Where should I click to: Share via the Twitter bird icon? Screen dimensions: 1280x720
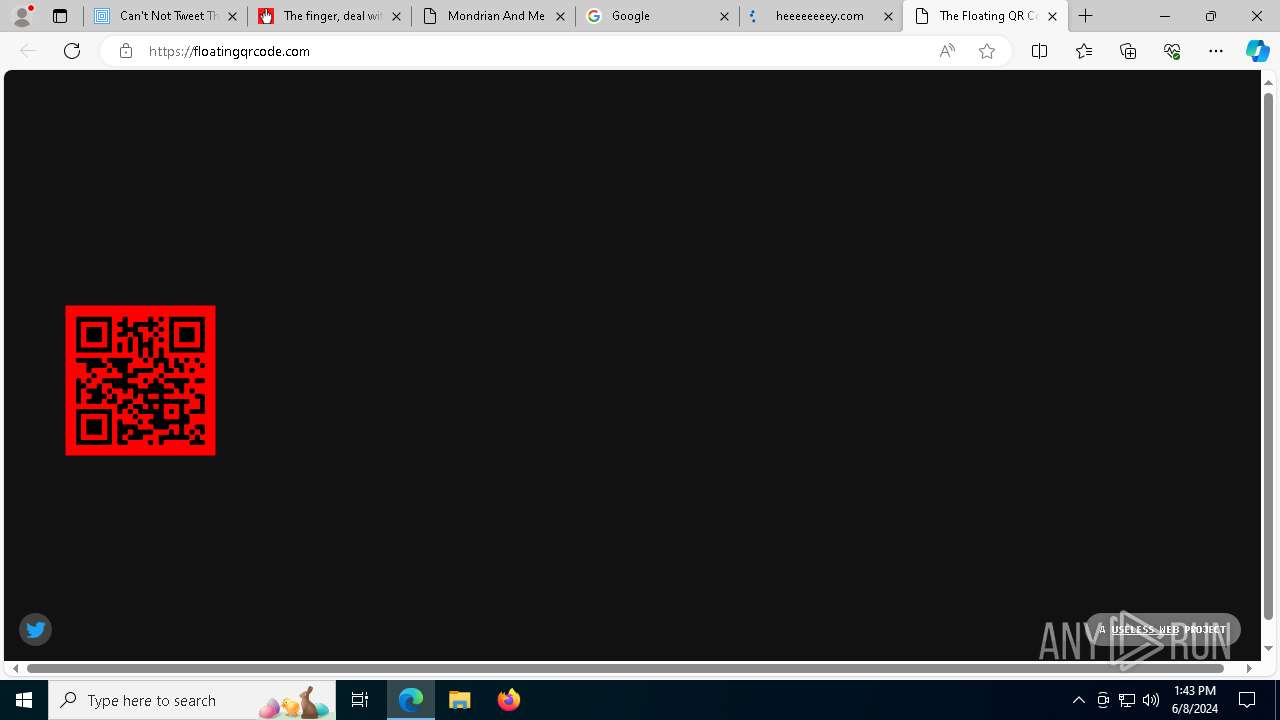pos(35,629)
